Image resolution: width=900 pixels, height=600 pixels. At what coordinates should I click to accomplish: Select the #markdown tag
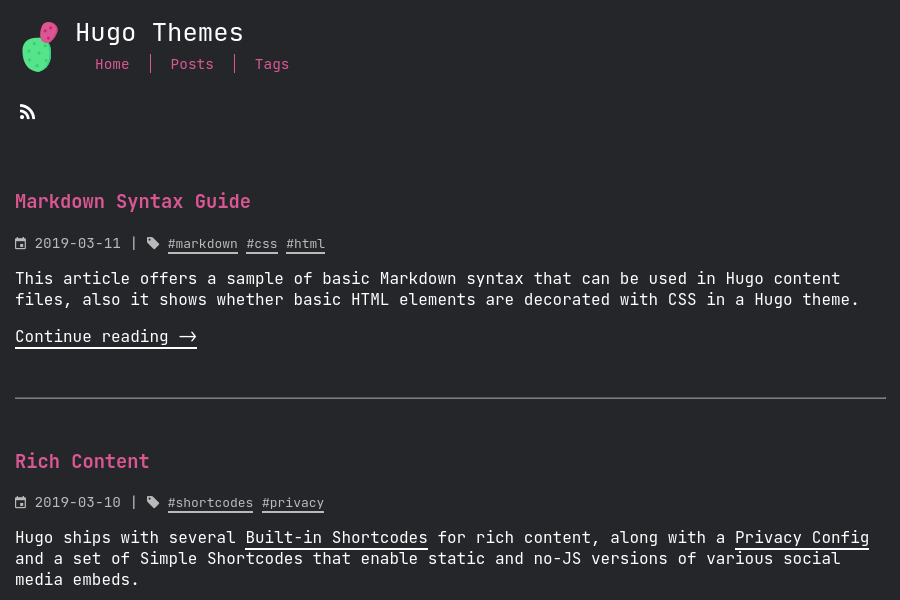pos(203,244)
